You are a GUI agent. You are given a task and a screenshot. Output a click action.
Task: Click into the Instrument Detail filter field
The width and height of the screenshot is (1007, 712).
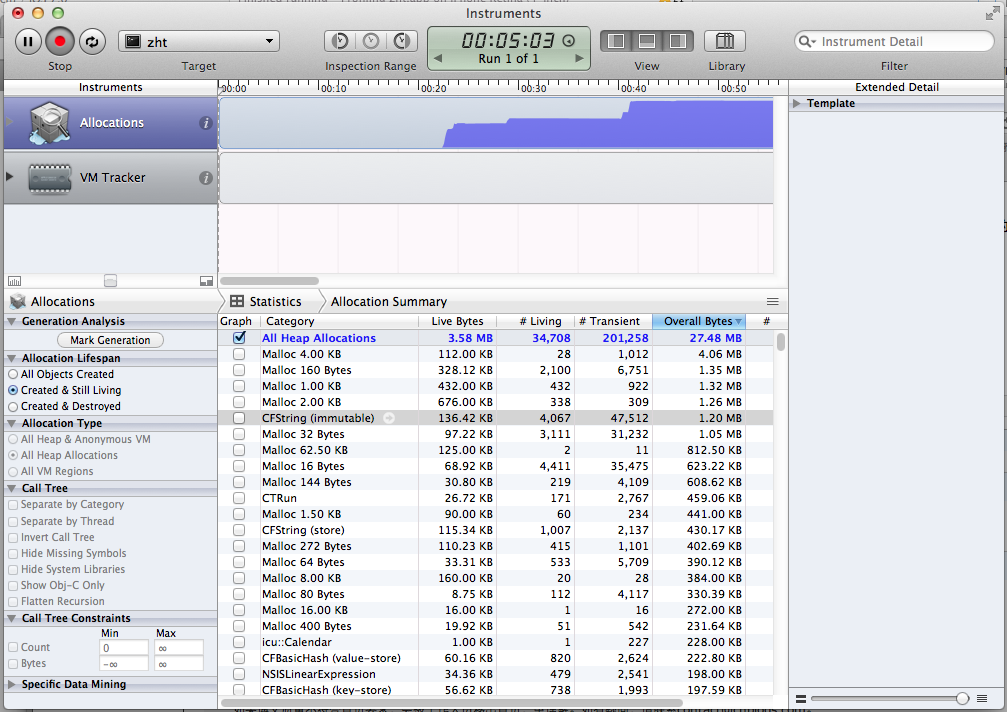point(894,42)
